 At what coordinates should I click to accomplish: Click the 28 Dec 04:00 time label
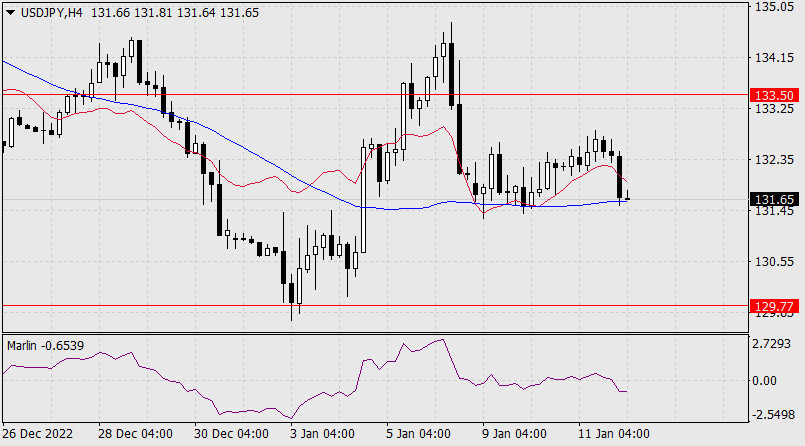(136, 435)
